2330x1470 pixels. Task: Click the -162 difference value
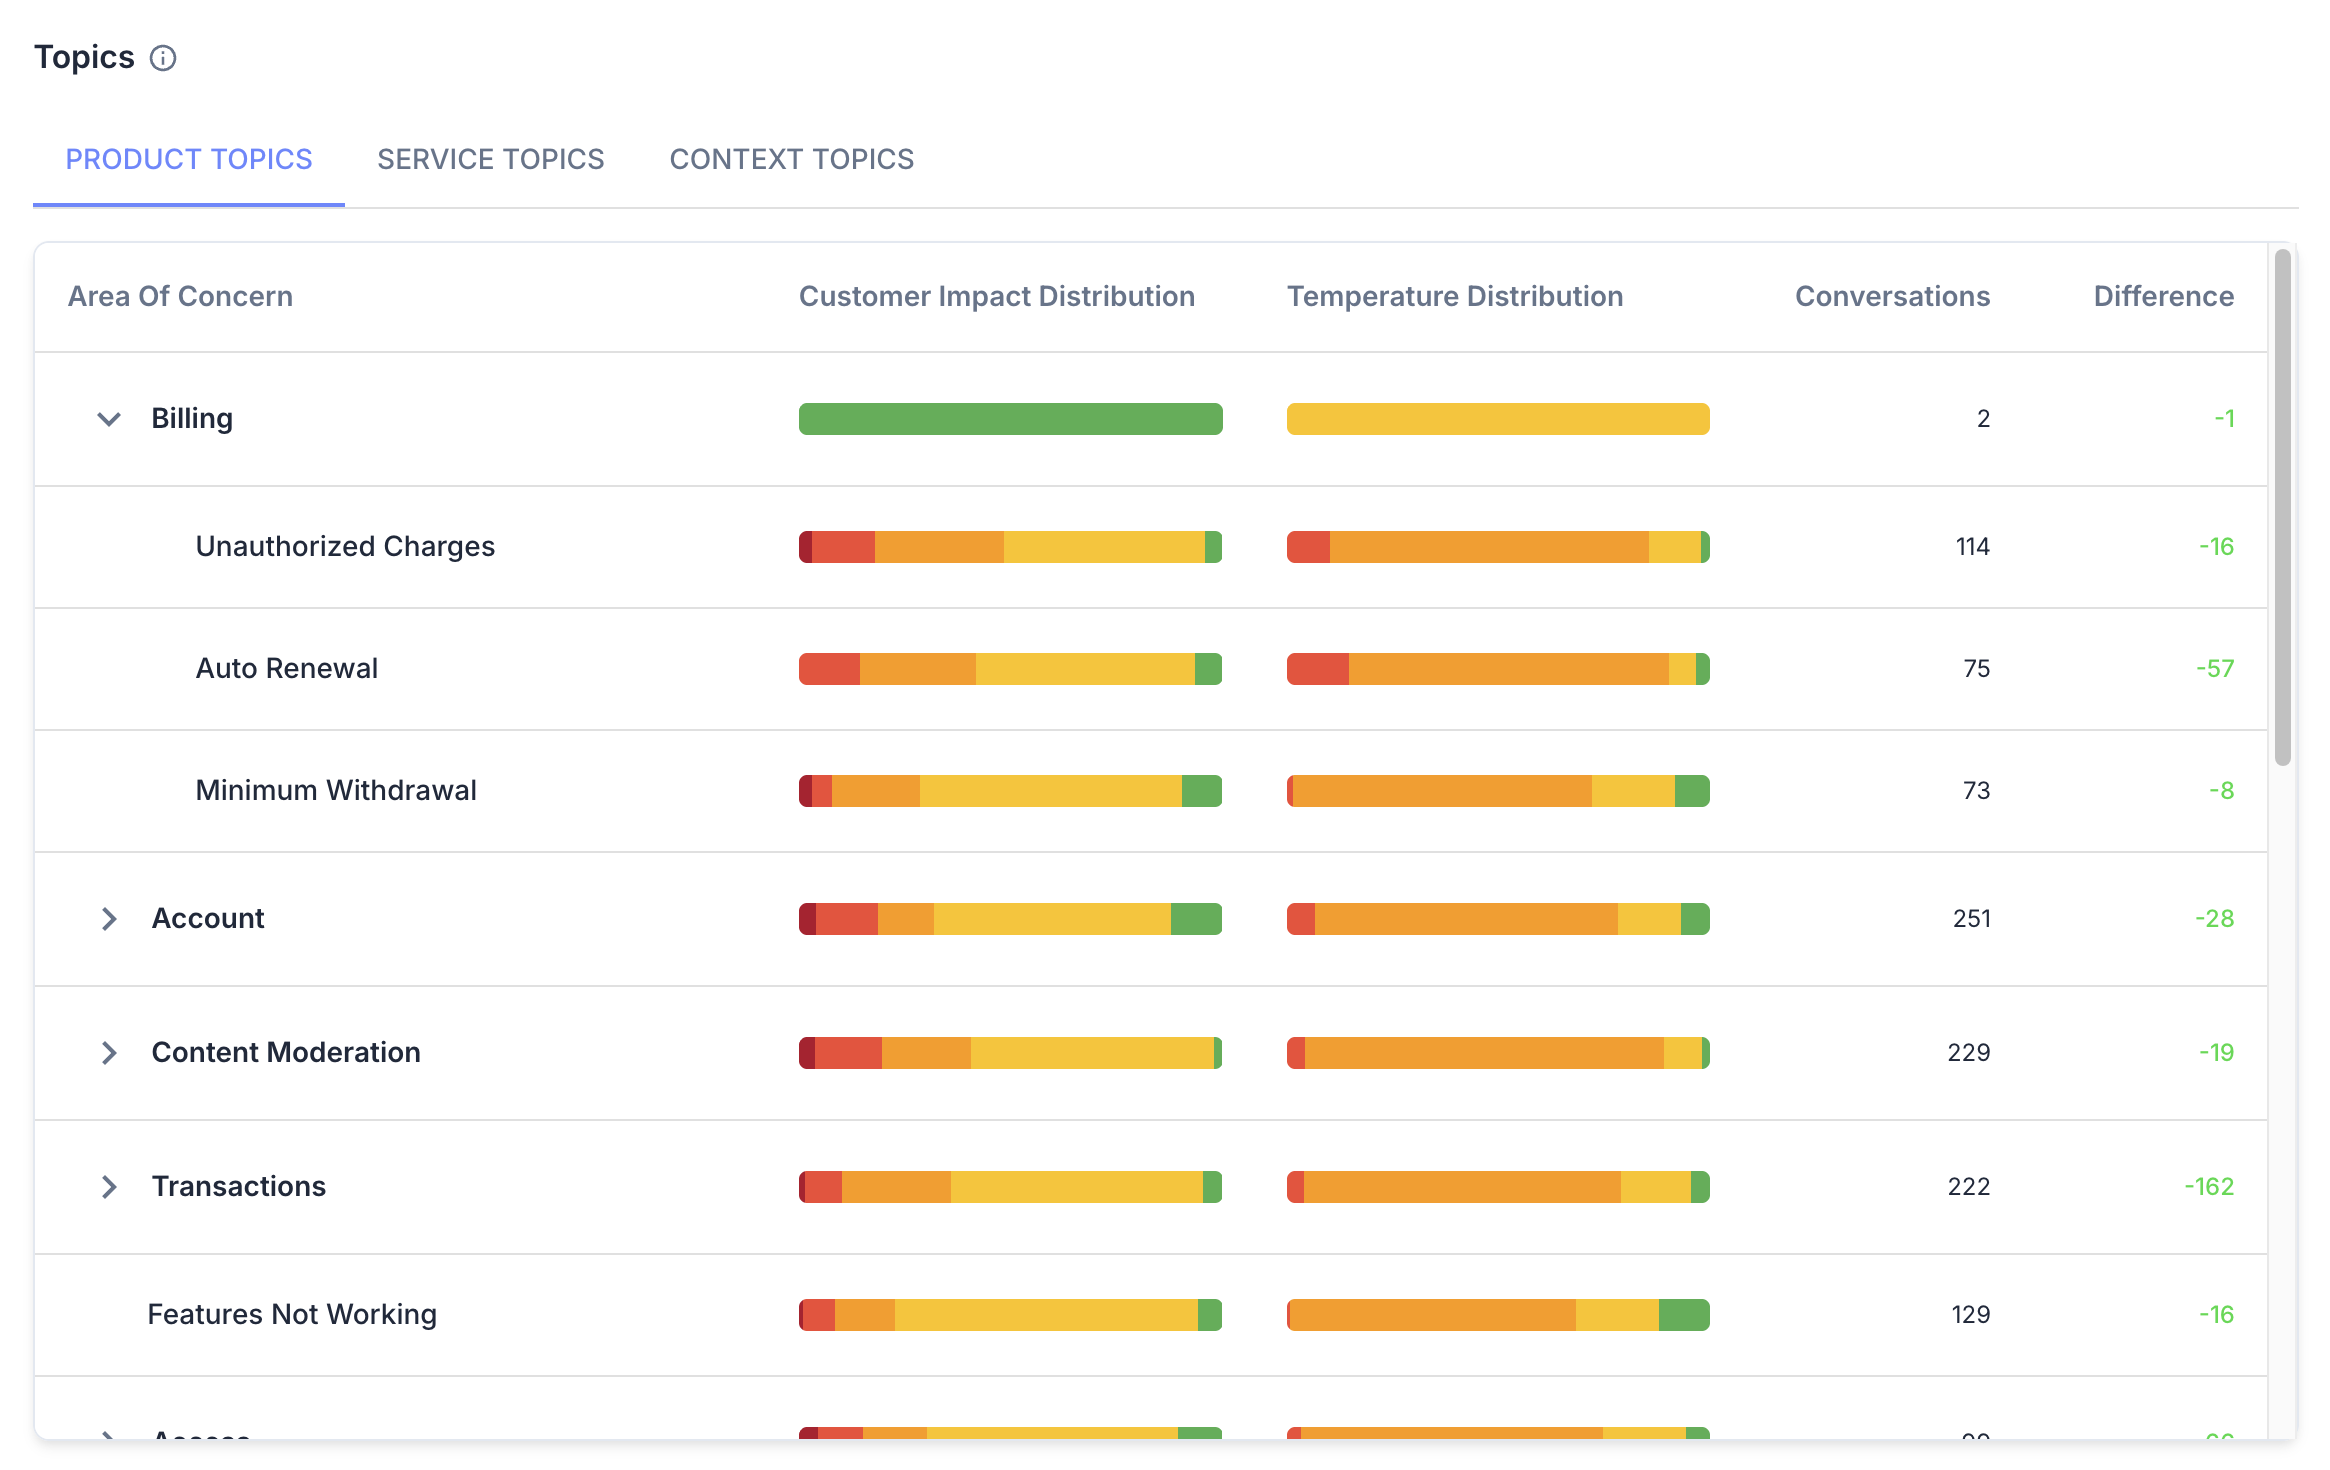(x=2208, y=1186)
